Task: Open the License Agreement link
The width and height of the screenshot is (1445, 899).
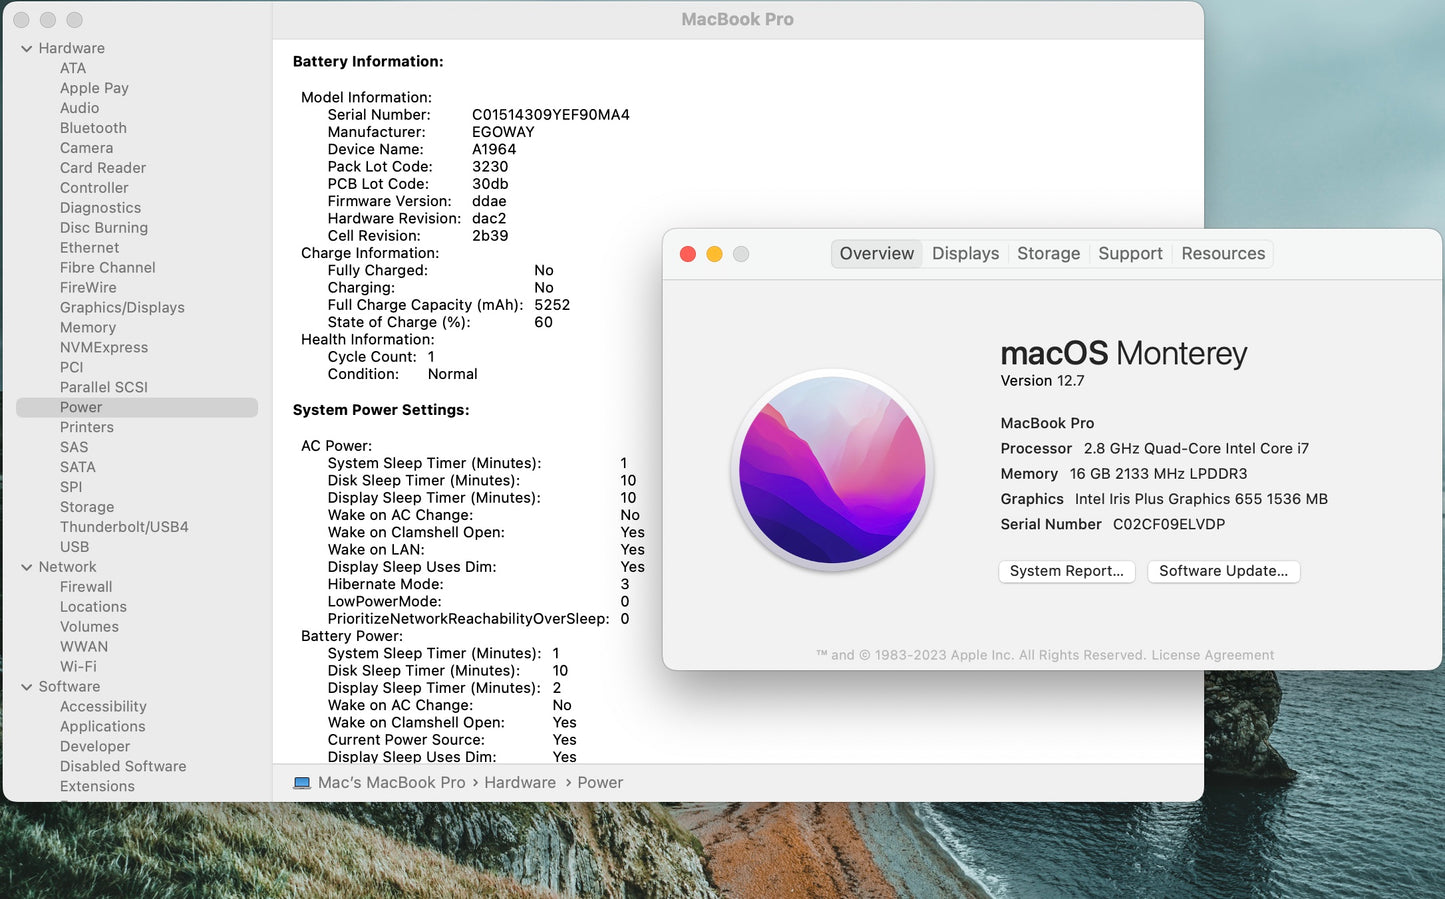Action: click(x=1212, y=655)
